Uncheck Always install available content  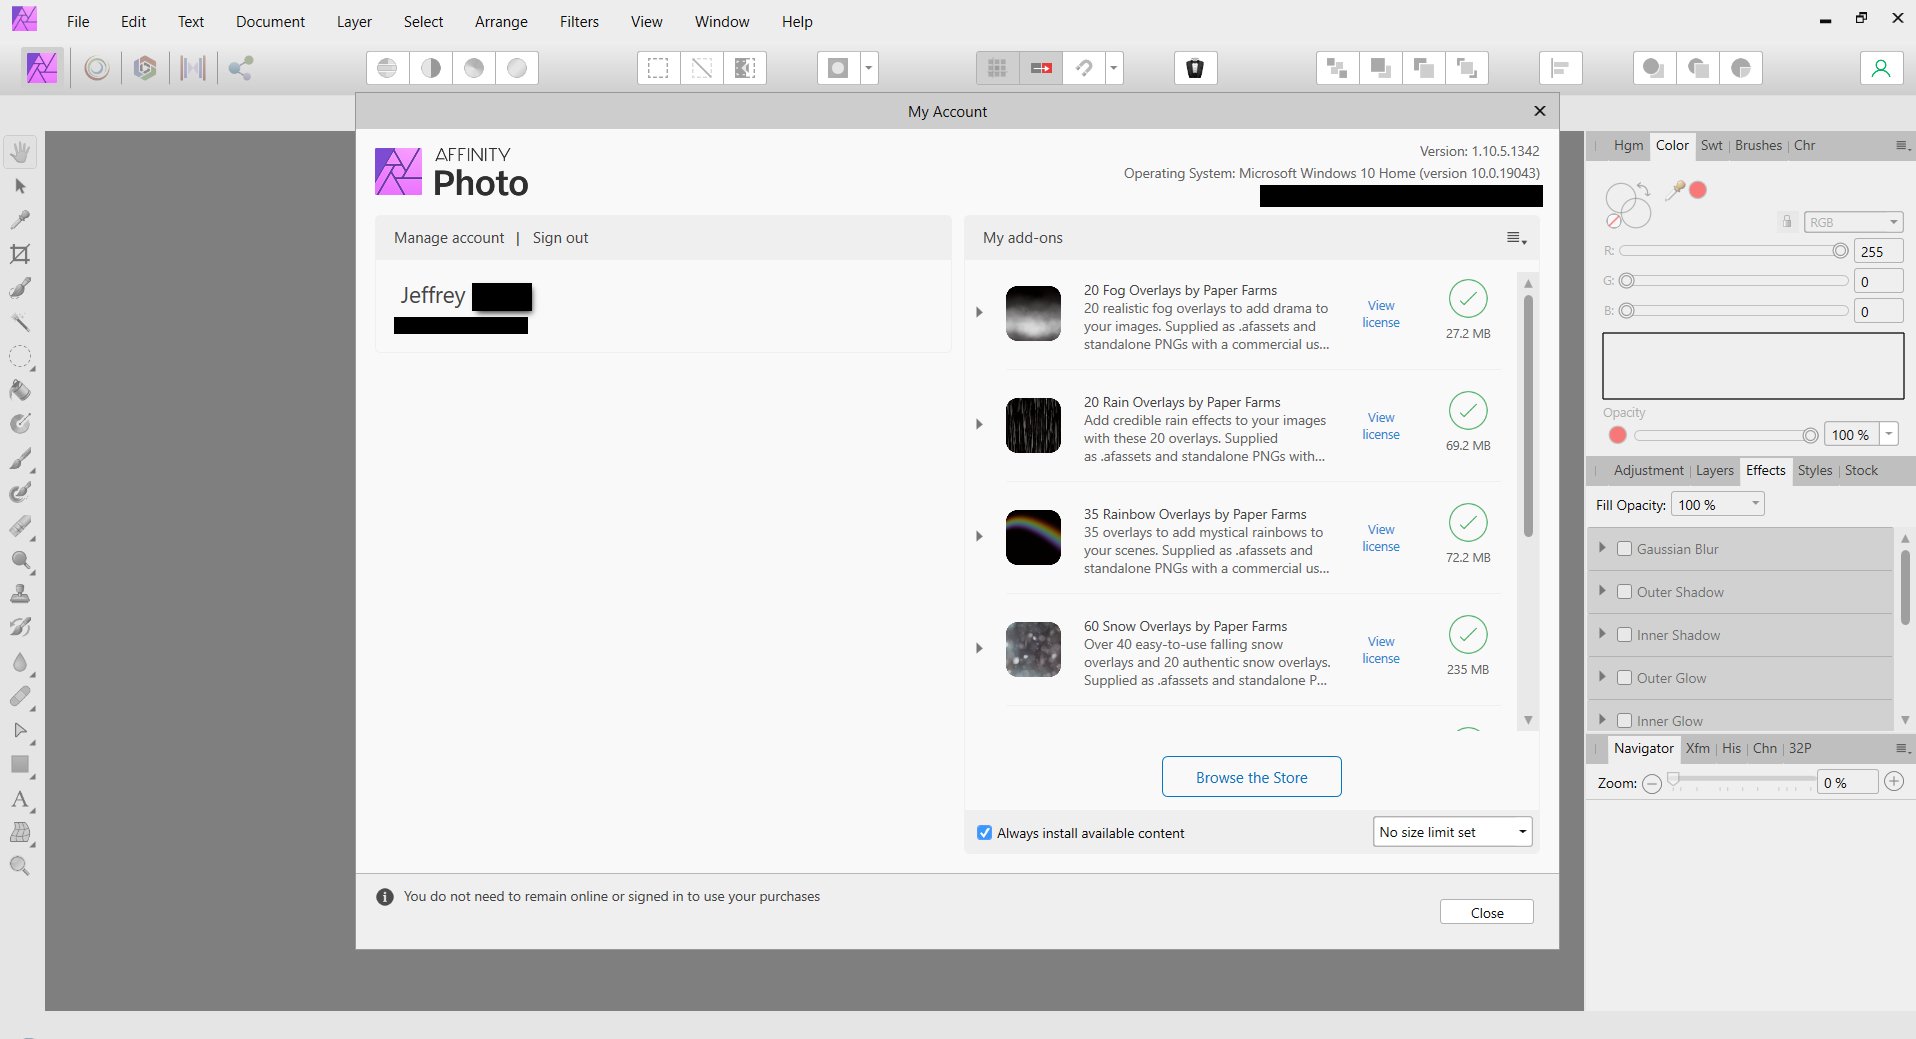coord(985,833)
